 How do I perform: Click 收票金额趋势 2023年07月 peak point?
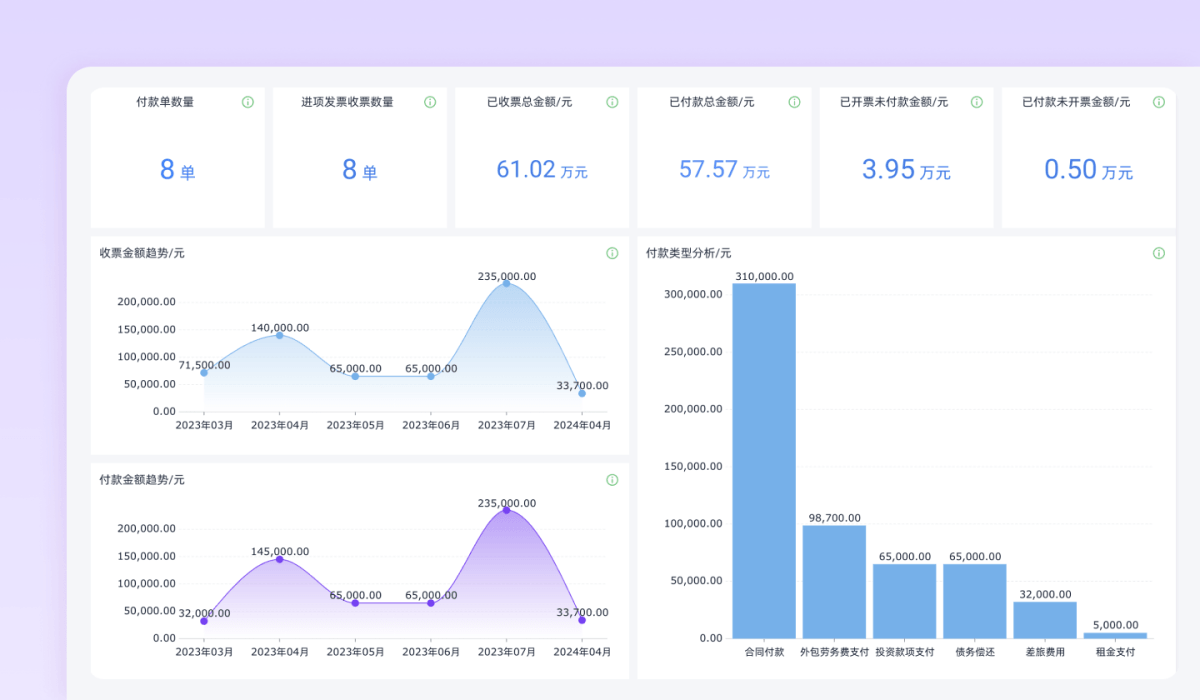coord(506,283)
